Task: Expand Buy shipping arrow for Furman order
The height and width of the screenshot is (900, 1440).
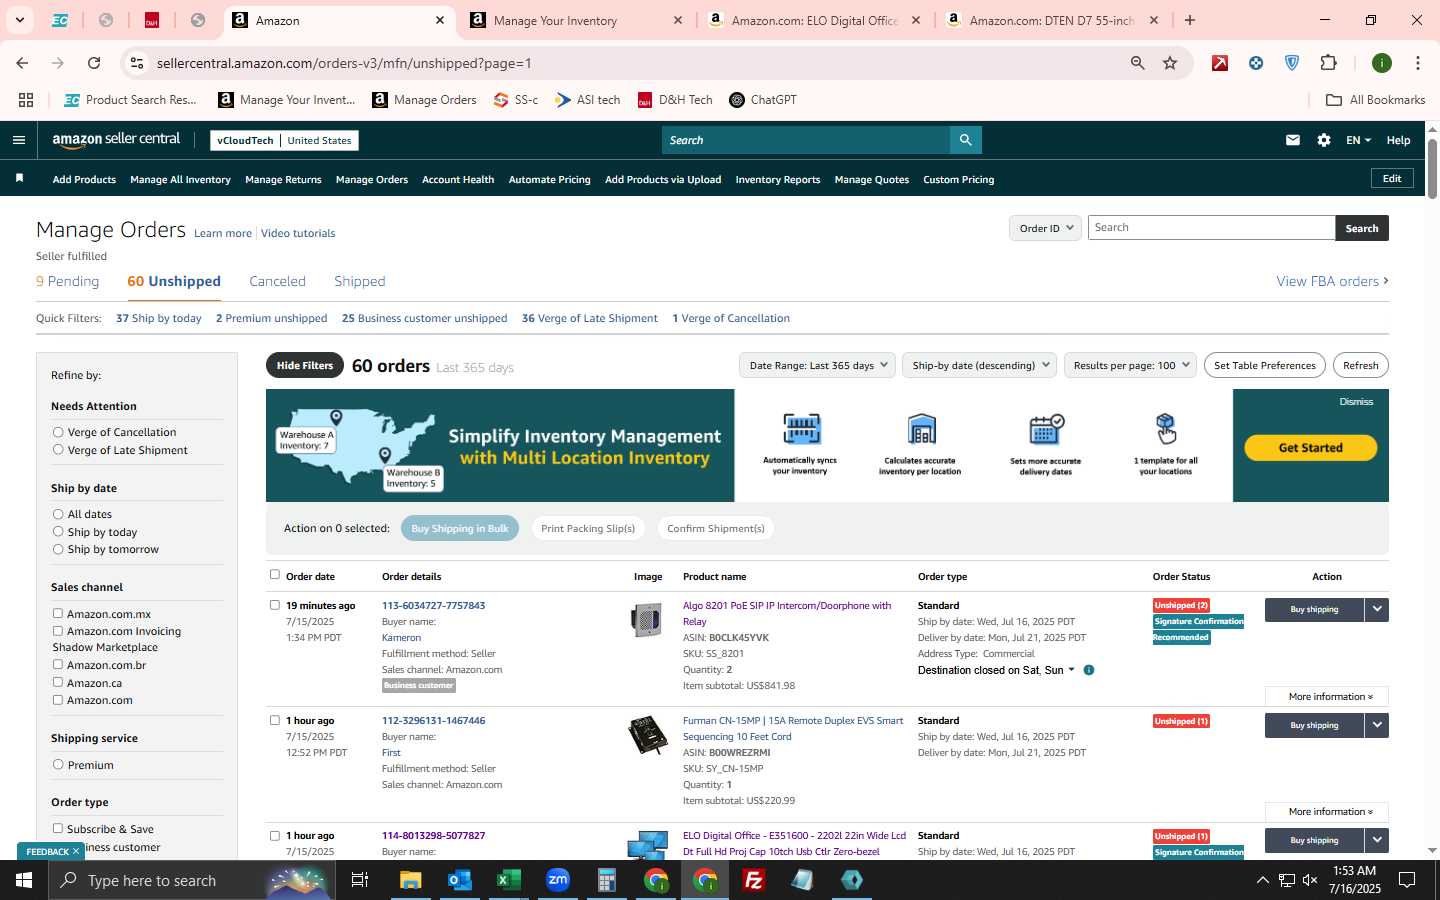Action: pyautogui.click(x=1377, y=725)
